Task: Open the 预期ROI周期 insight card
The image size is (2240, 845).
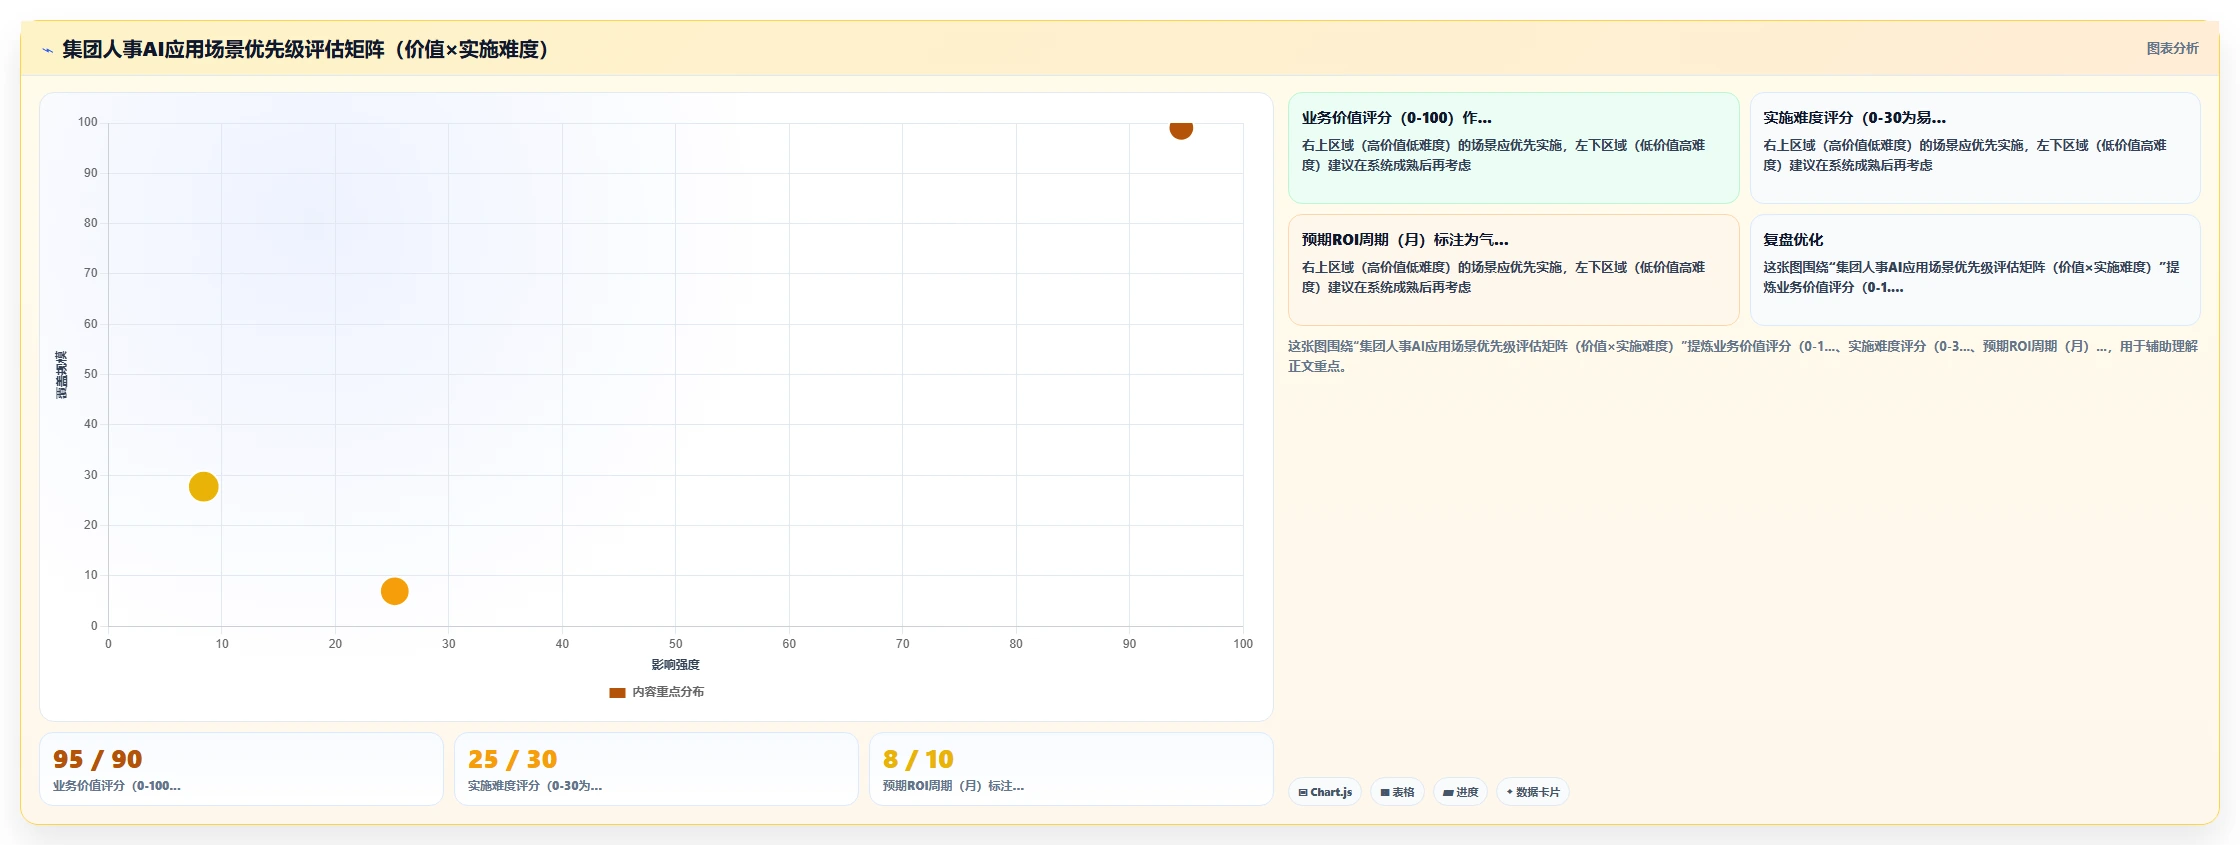Action: pos(1513,270)
